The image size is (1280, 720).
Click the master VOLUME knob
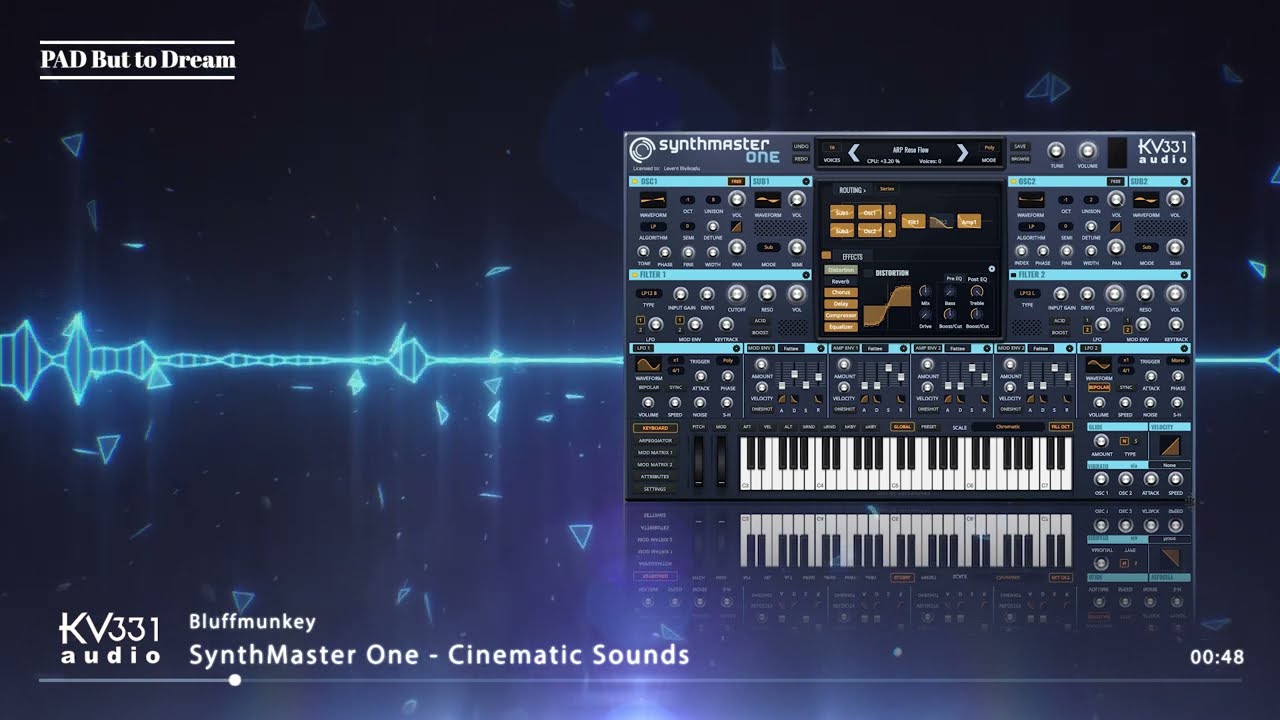(1087, 151)
